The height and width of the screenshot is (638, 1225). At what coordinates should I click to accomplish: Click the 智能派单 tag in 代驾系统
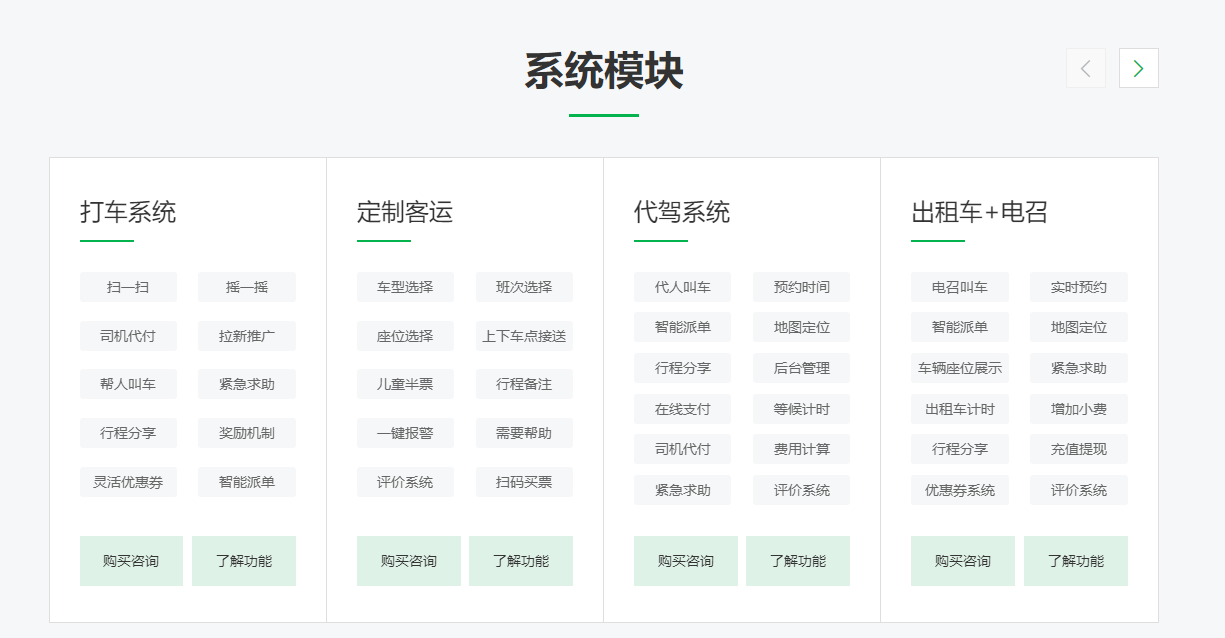coord(682,327)
